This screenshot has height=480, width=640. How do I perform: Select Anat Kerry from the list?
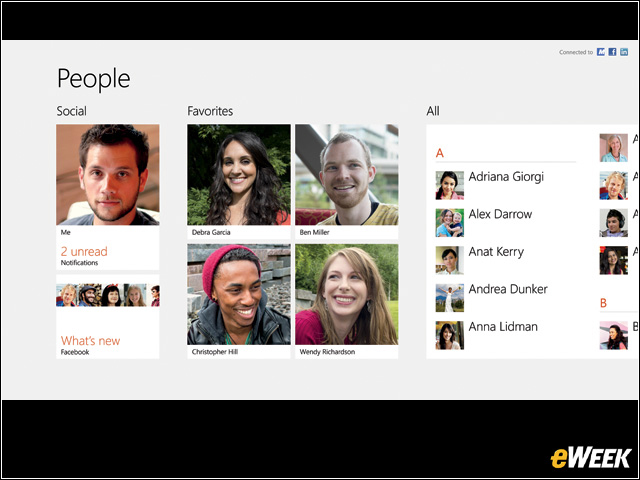pyautogui.click(x=506, y=260)
